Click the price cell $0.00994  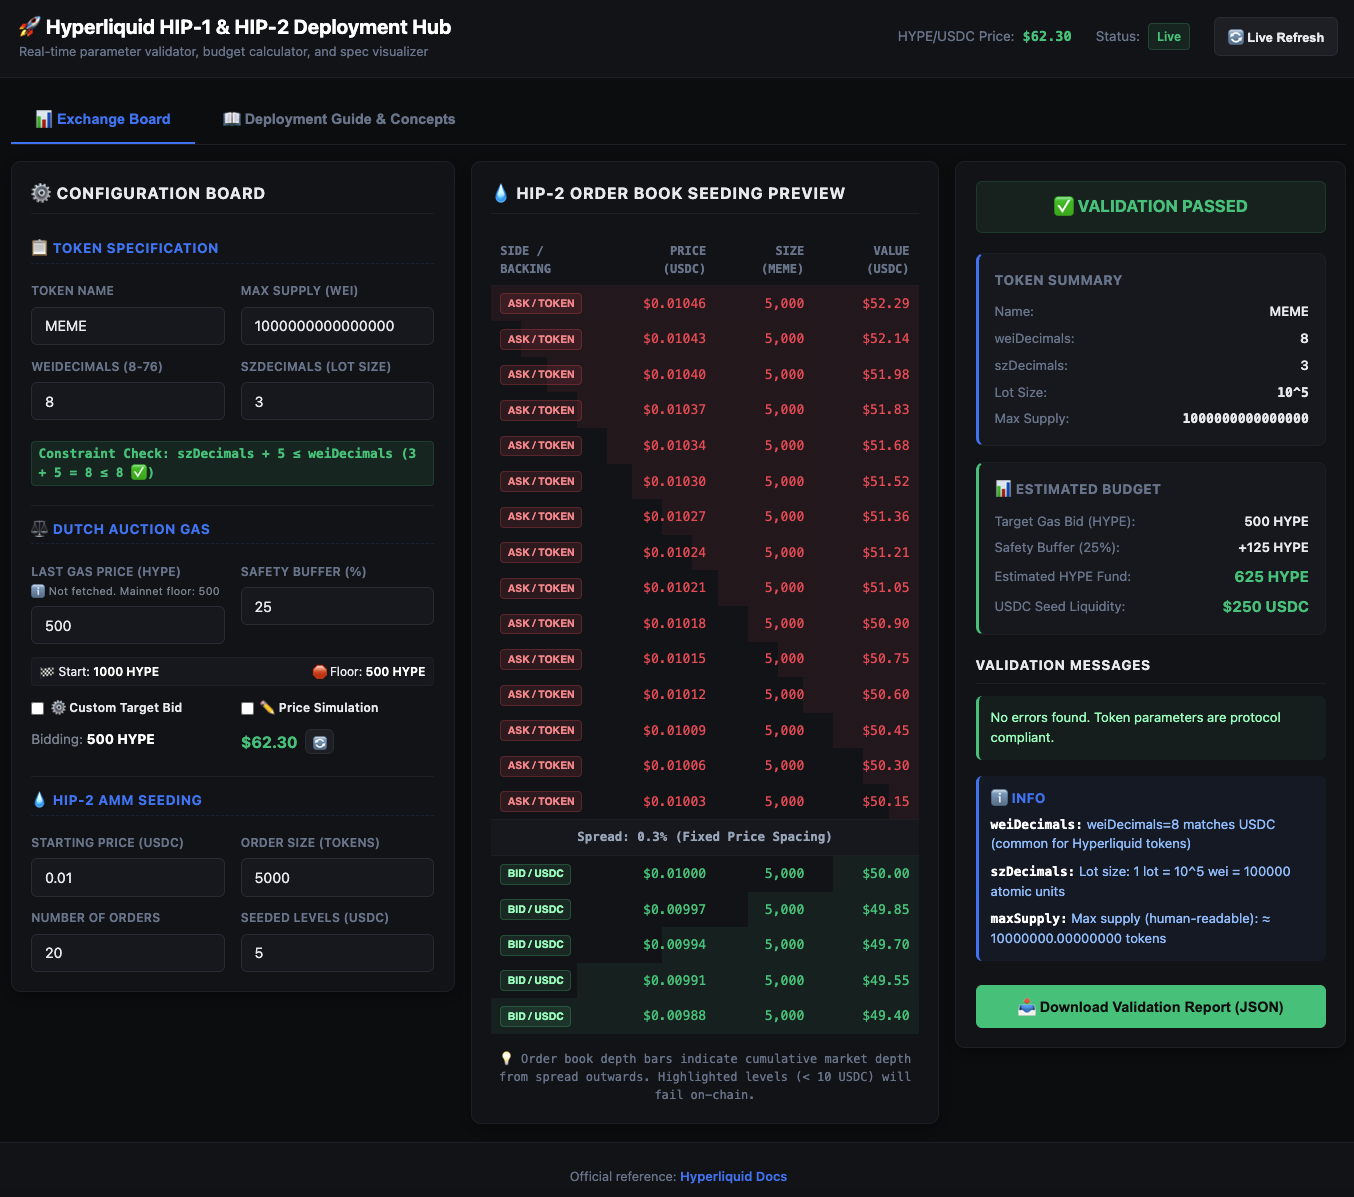pos(674,944)
